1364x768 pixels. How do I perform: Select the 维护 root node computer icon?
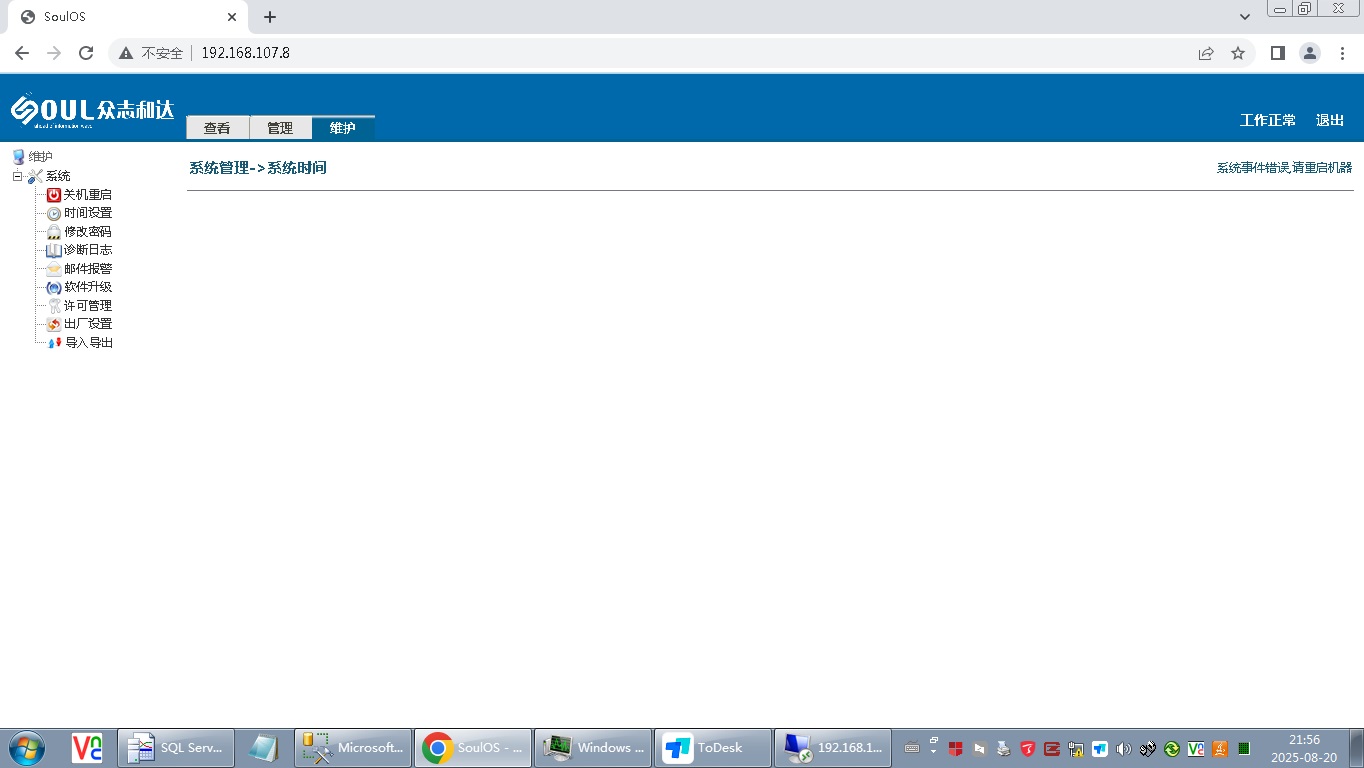[18, 157]
